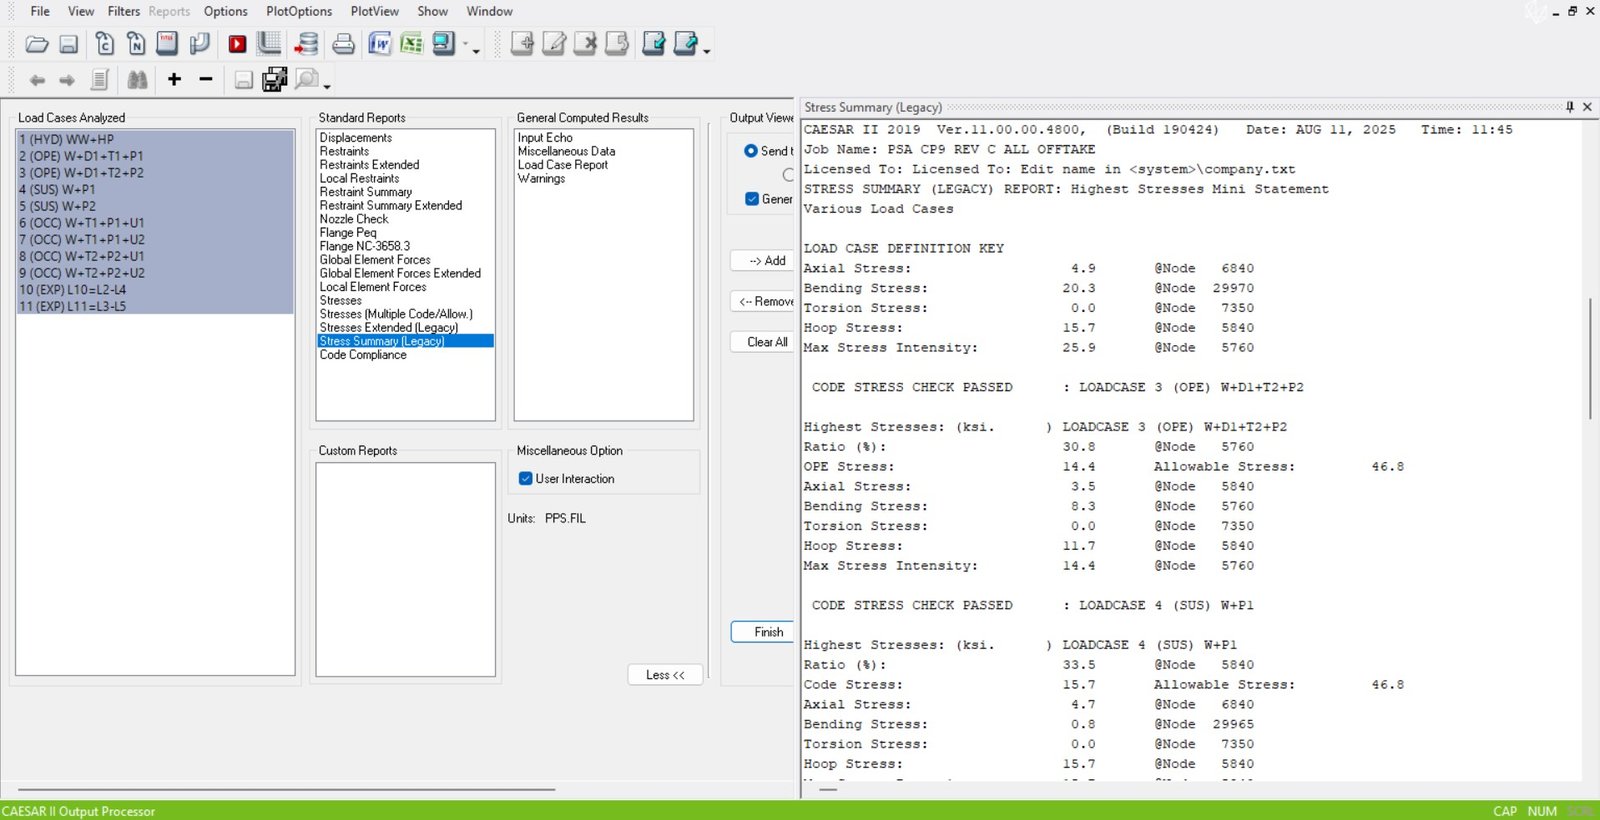Click the Open folder toolbar icon

(x=37, y=44)
